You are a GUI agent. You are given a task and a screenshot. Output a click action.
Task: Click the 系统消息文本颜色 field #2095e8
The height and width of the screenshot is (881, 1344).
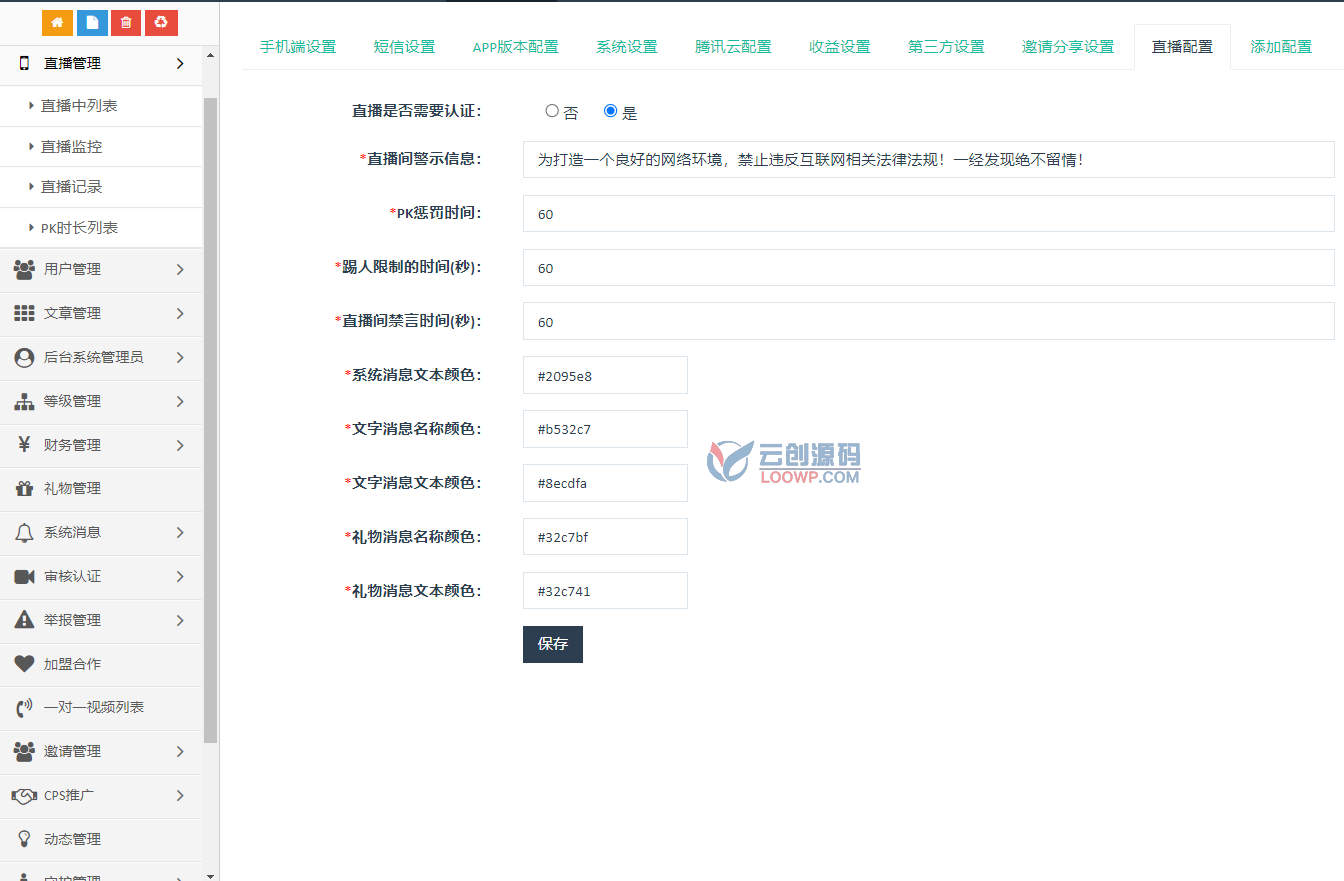coord(605,375)
